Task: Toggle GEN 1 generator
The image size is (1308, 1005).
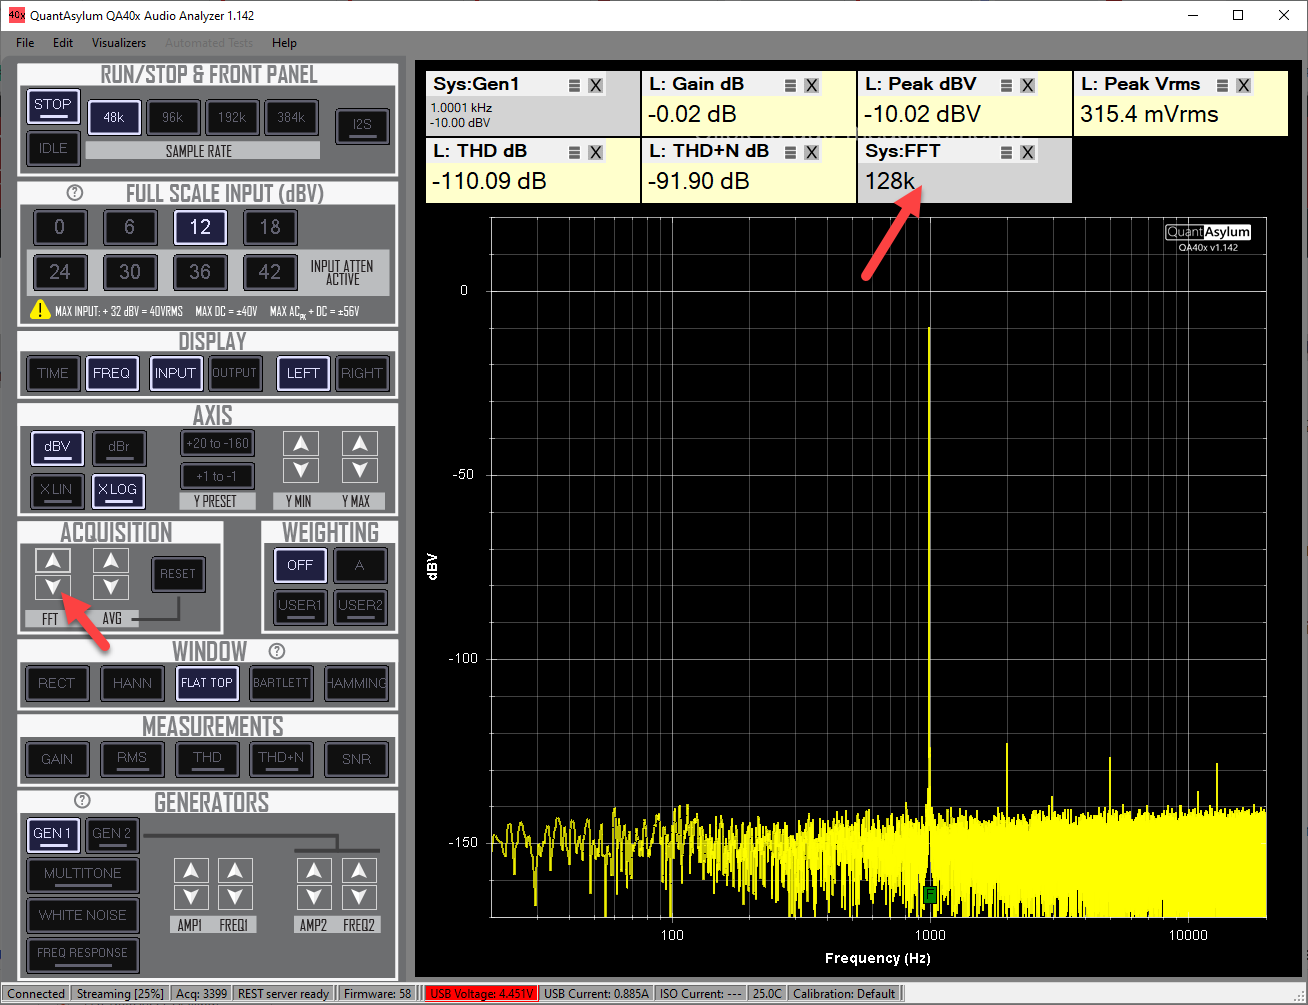Action: point(53,833)
